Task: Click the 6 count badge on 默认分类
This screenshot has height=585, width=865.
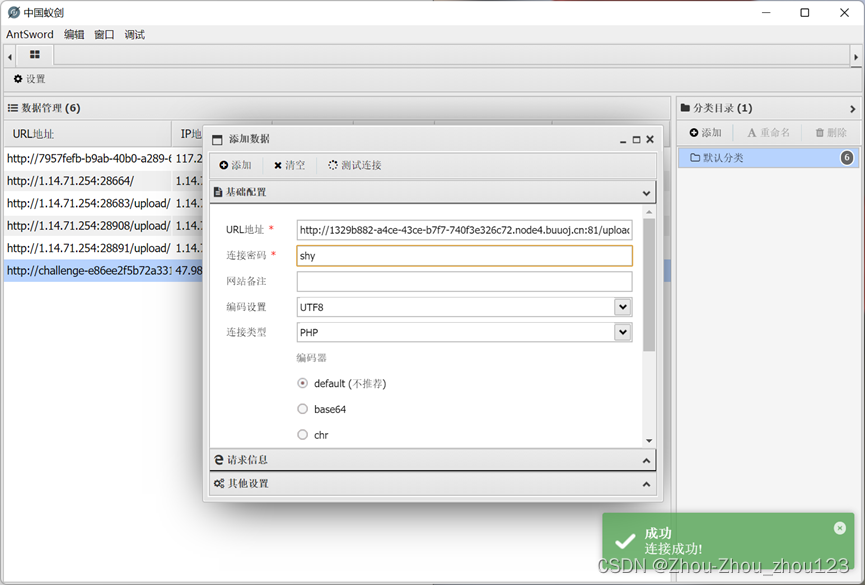Action: [847, 158]
